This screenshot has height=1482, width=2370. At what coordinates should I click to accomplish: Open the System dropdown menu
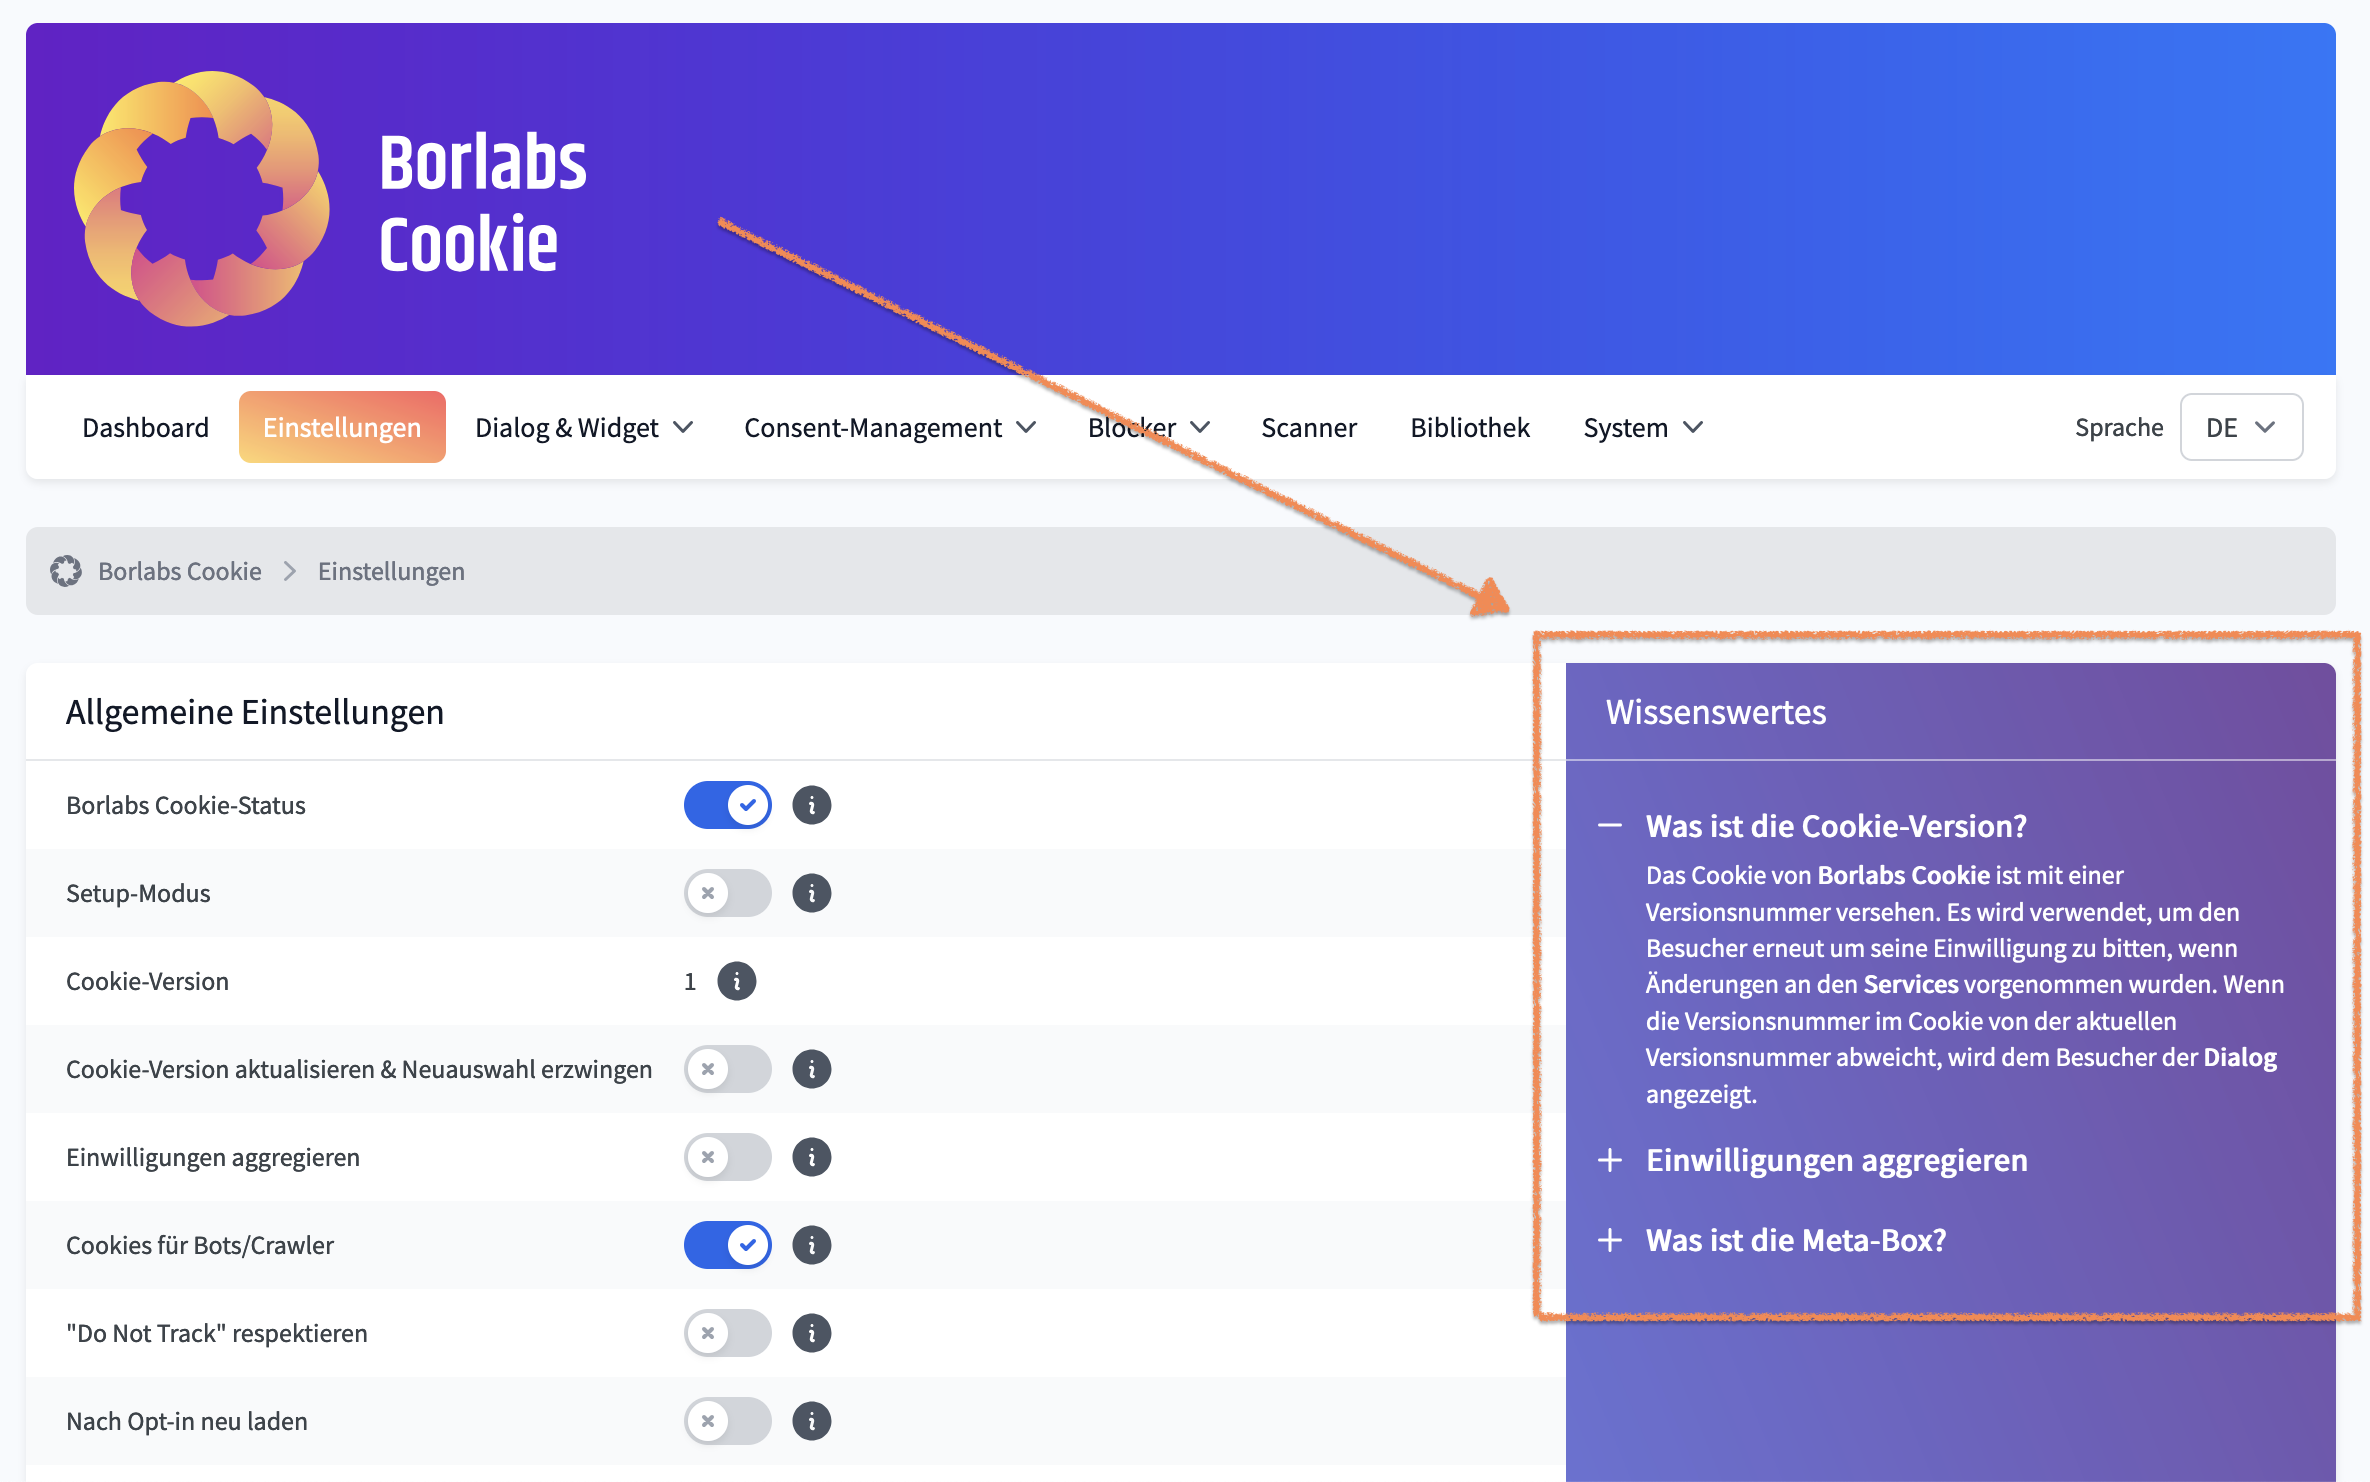[1643, 427]
